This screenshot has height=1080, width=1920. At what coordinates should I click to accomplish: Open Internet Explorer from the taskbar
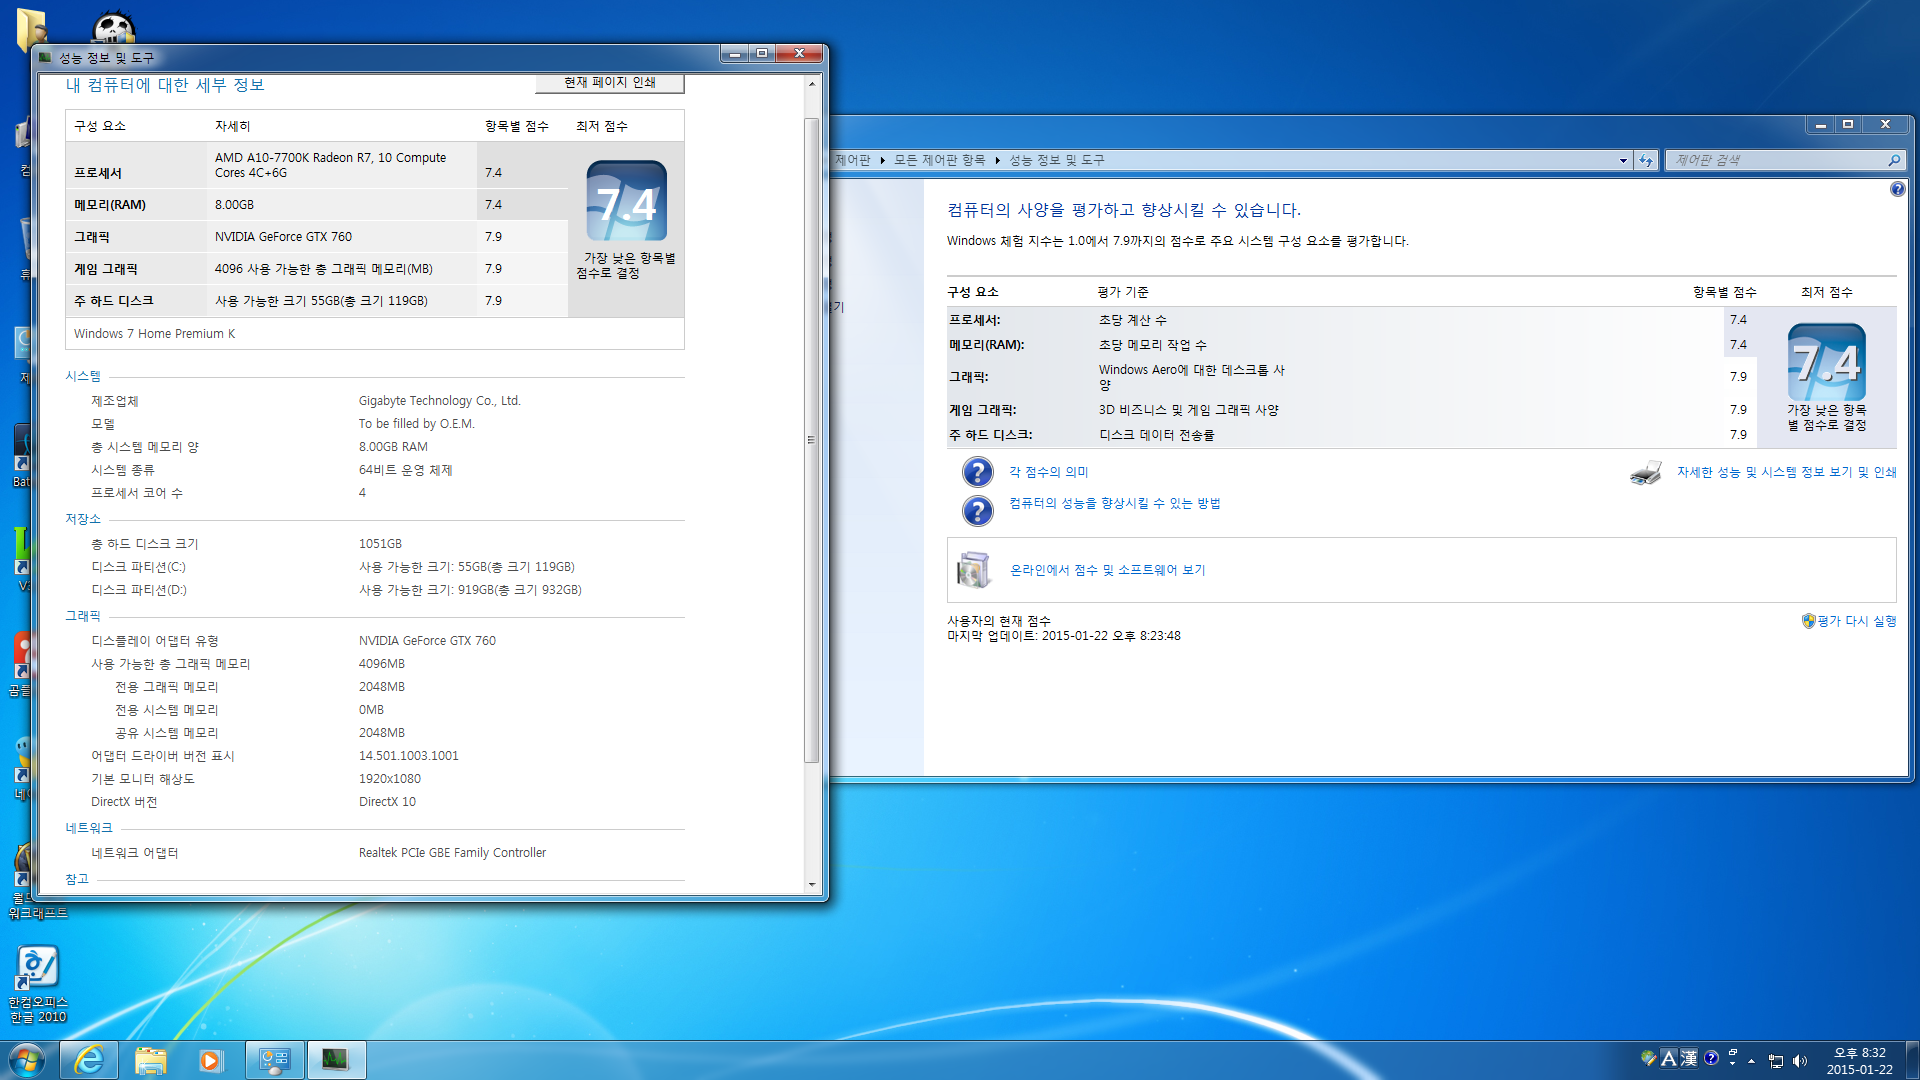89,1060
